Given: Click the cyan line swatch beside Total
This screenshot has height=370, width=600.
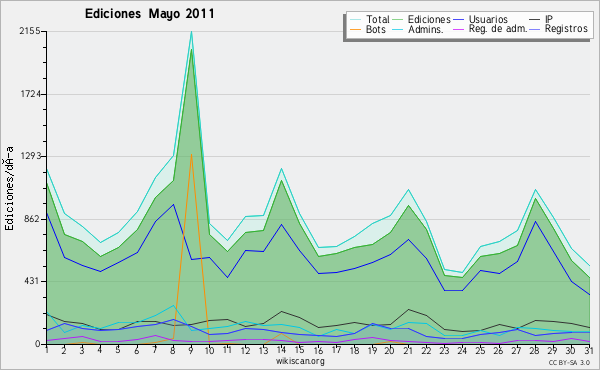Looking at the screenshot, I should (x=355, y=20).
